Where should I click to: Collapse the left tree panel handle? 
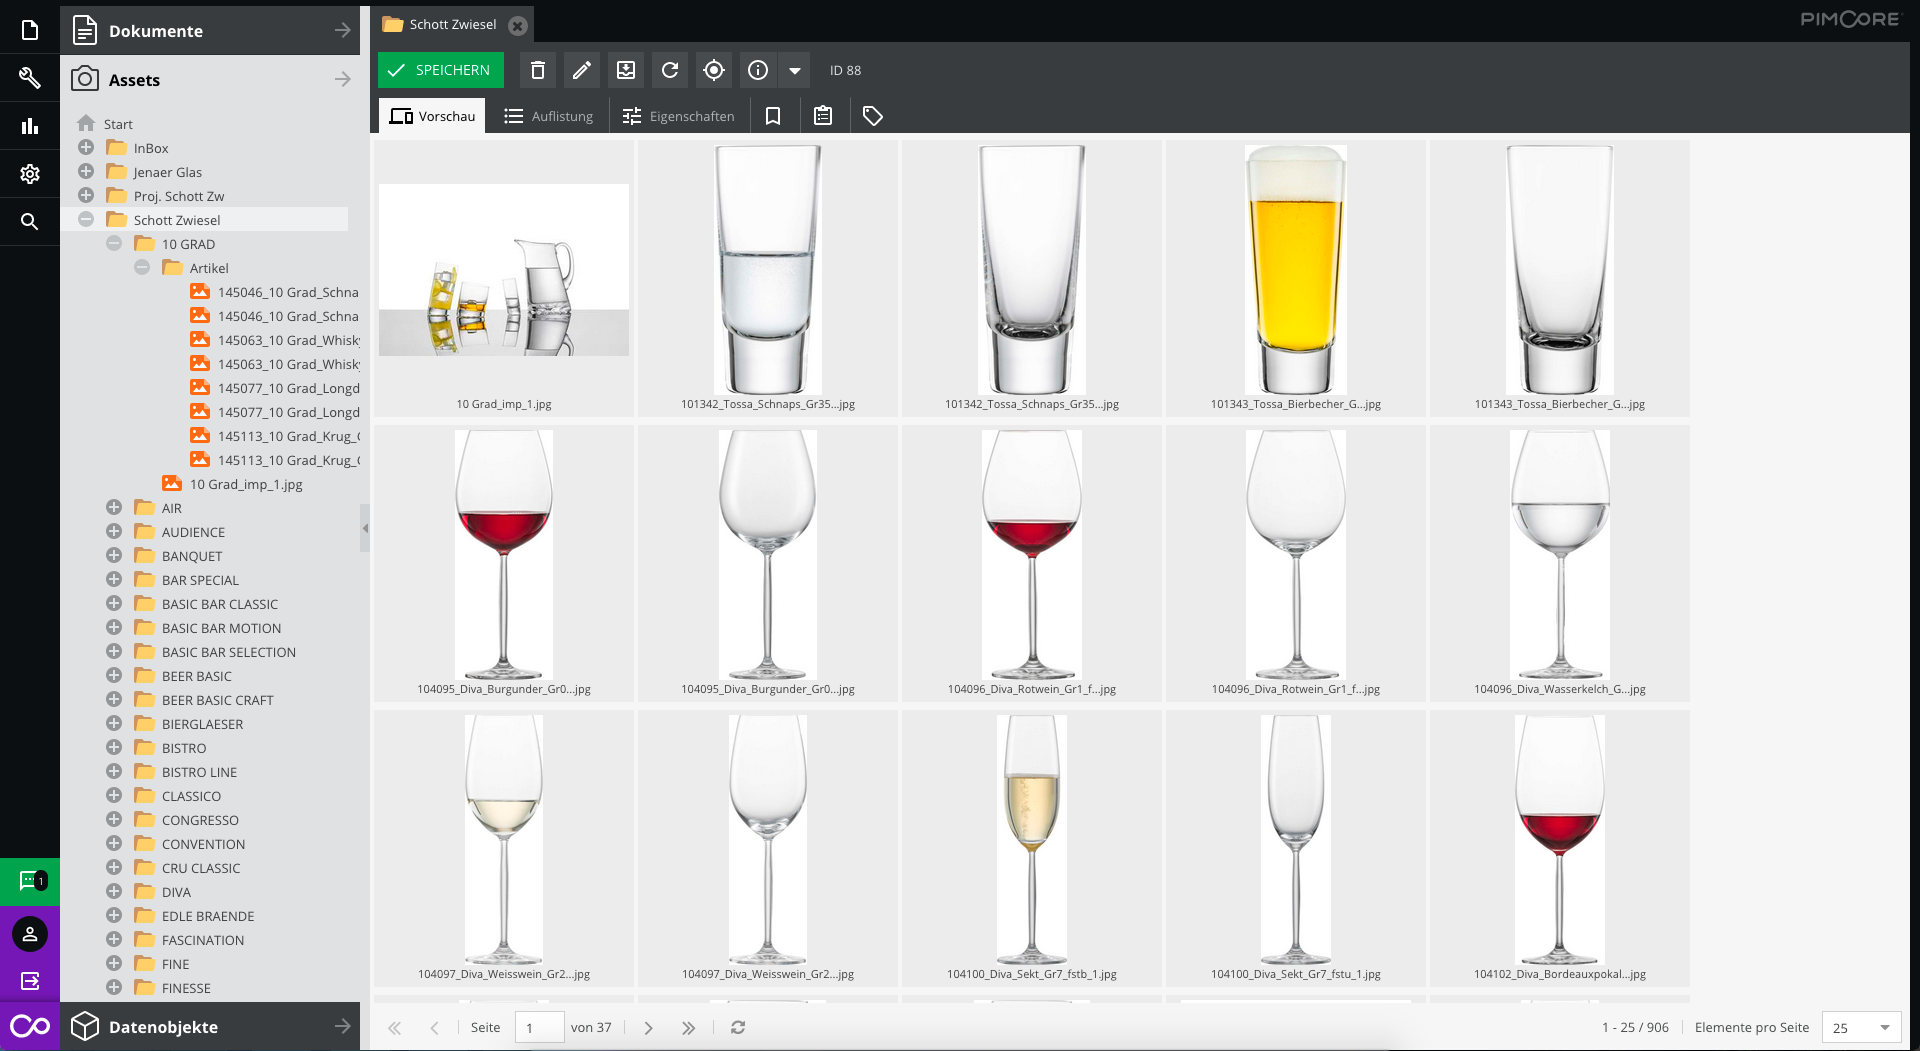[365, 528]
